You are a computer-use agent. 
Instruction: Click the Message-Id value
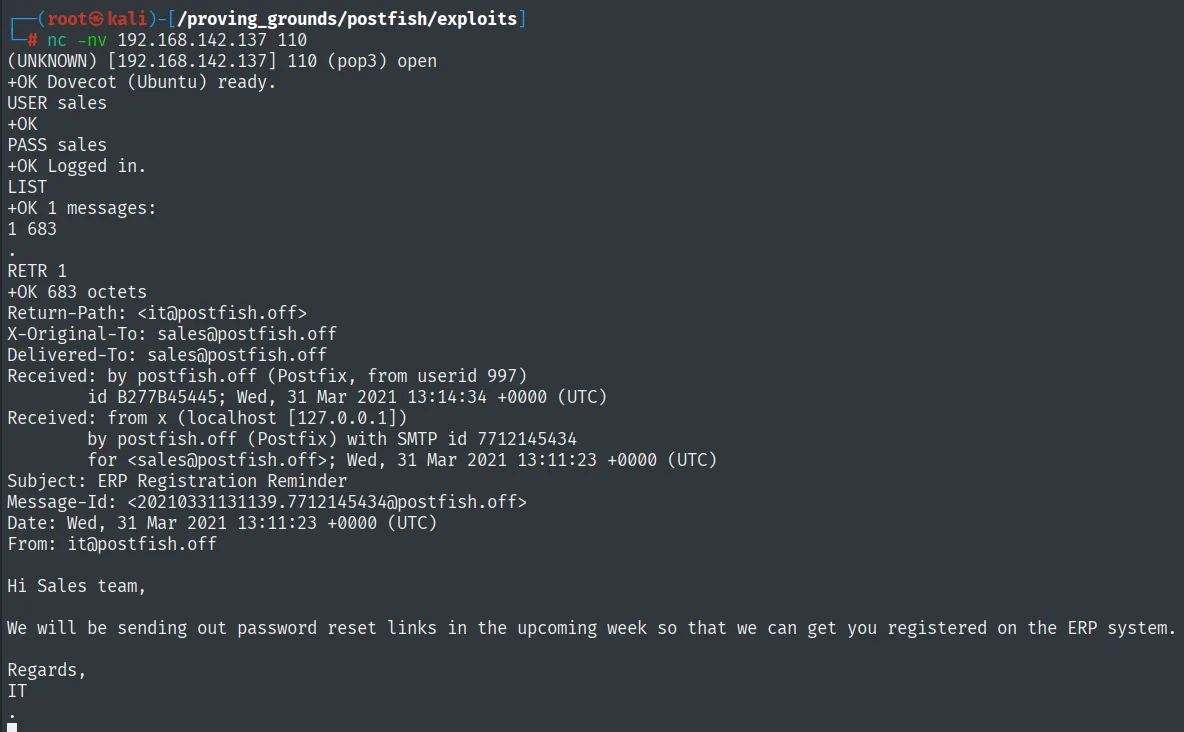coord(327,502)
